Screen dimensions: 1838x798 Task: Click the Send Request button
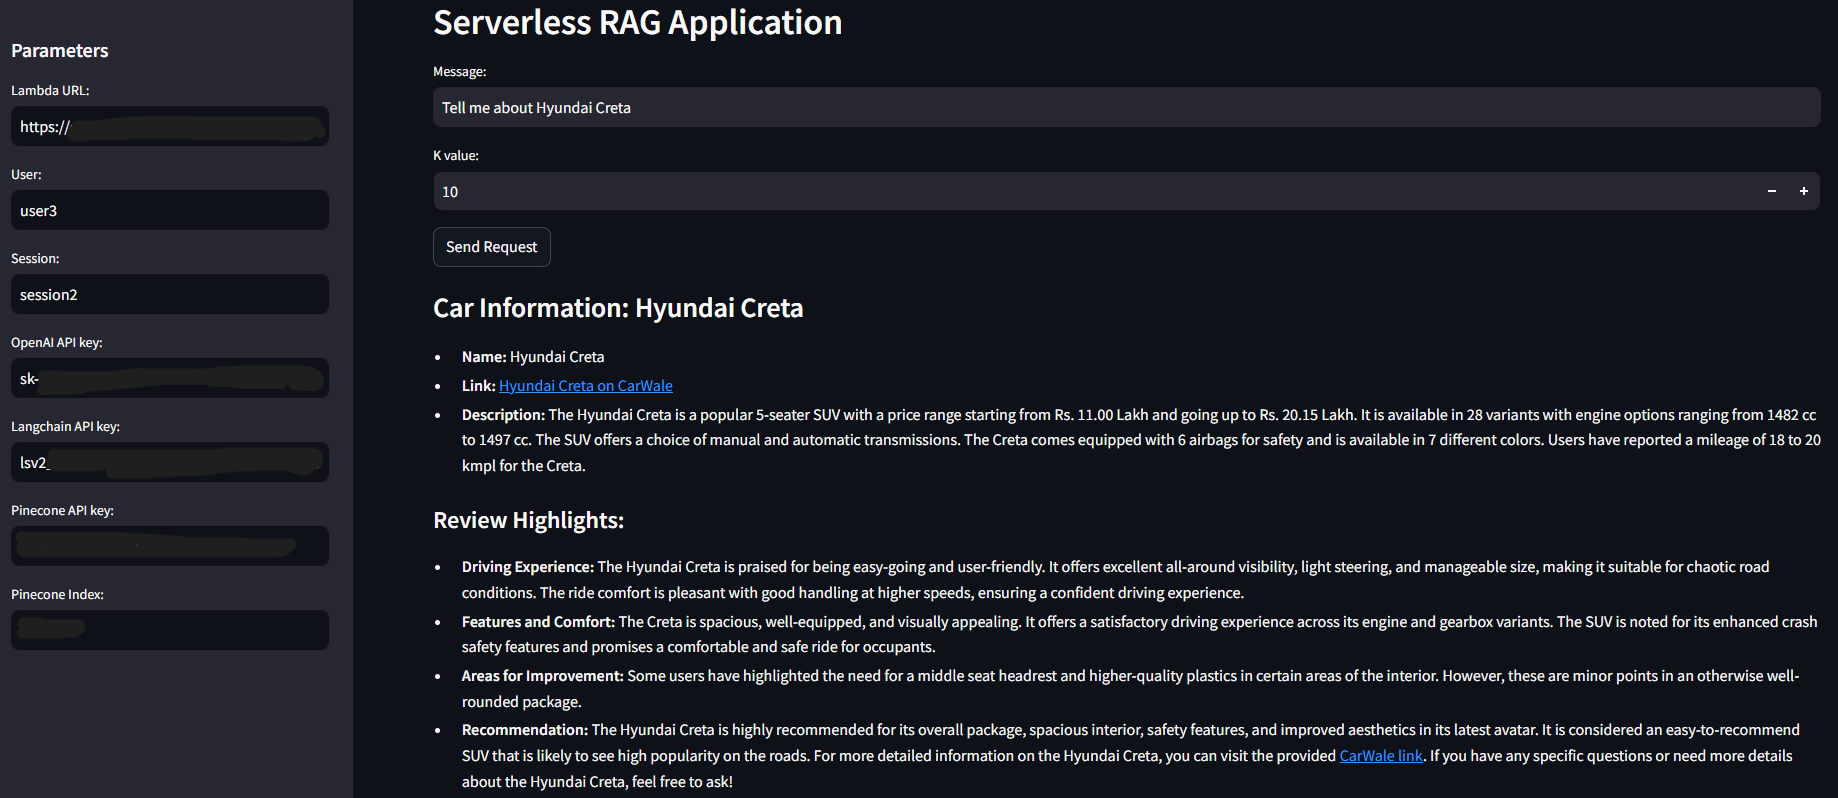point(491,247)
